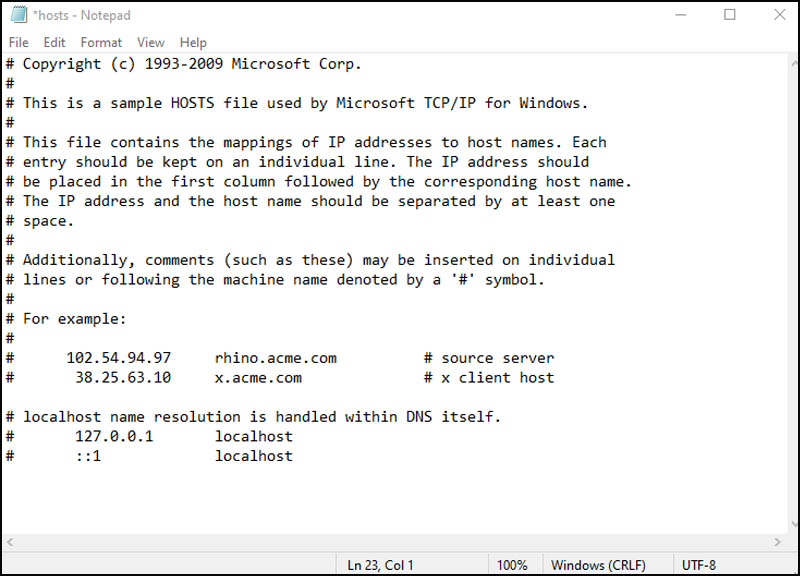The height and width of the screenshot is (576, 800).
Task: Open the Help menu
Action: pos(192,42)
